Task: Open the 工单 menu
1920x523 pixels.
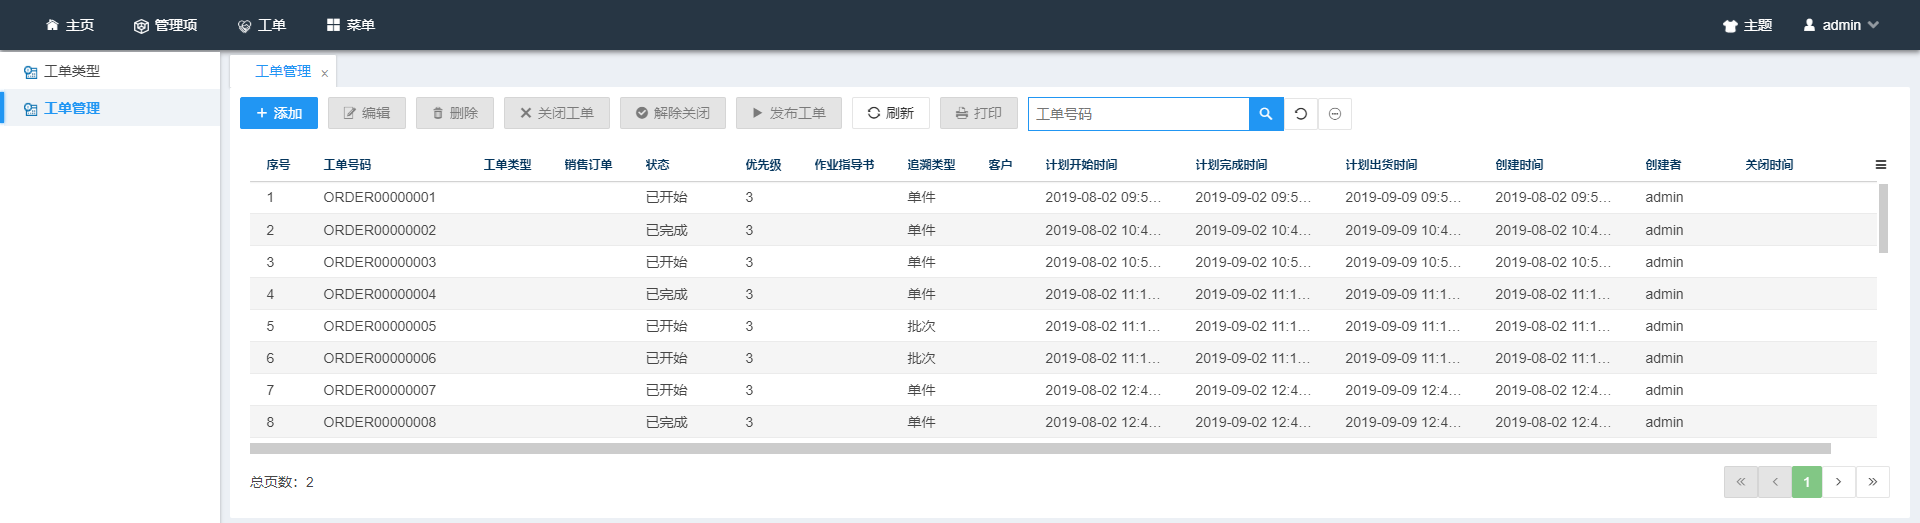Action: (262, 25)
